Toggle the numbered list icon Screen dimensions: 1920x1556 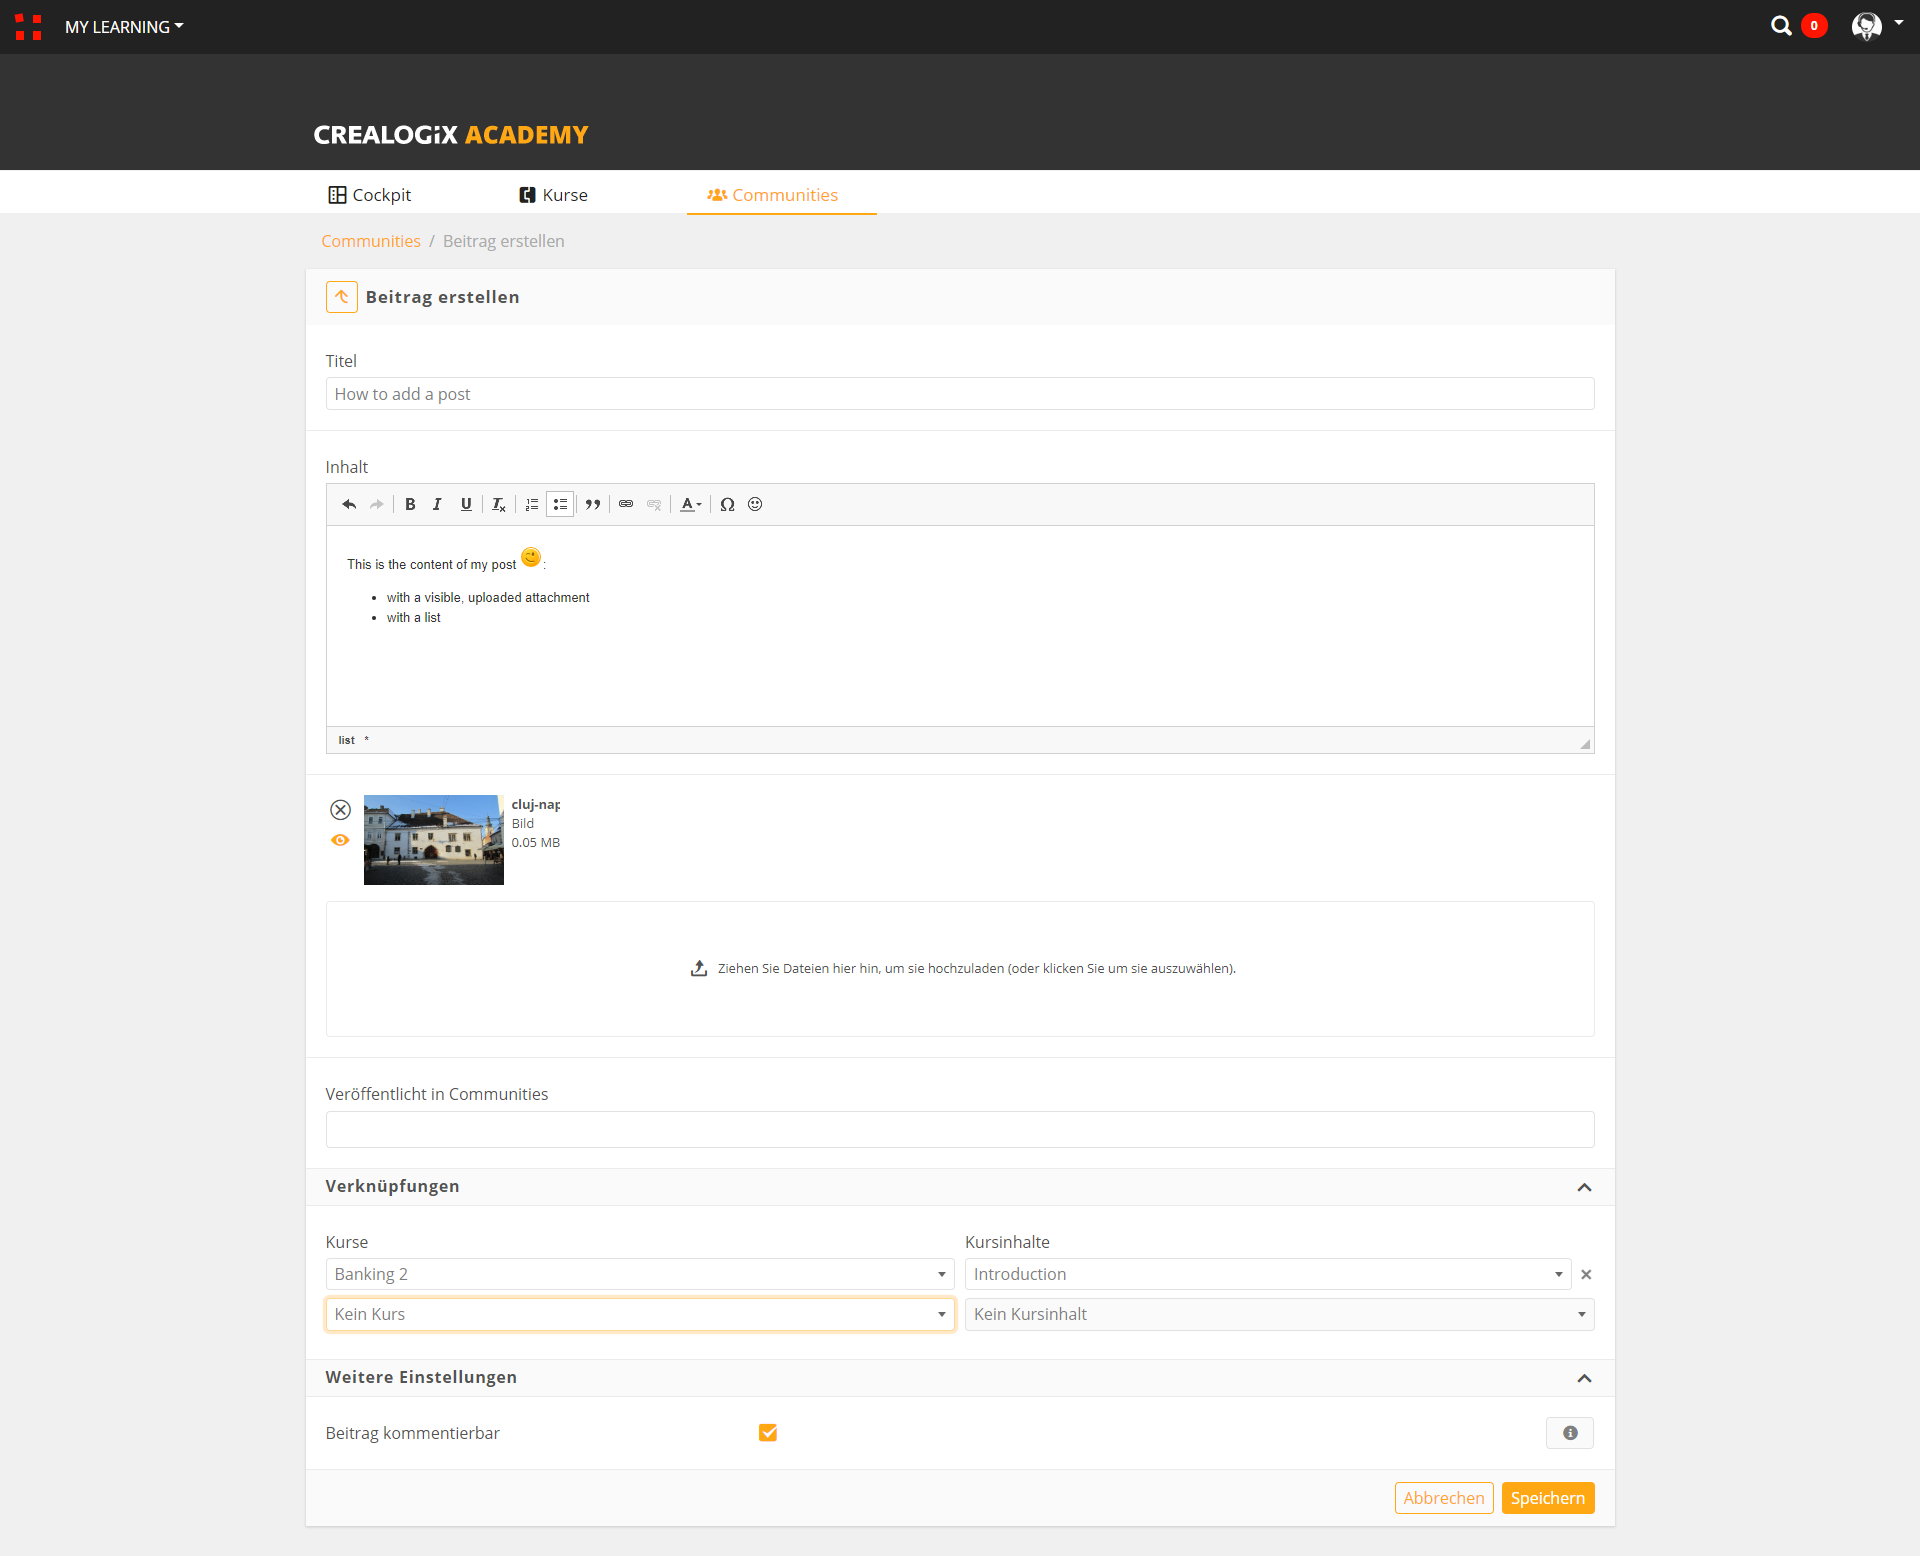pos(532,504)
